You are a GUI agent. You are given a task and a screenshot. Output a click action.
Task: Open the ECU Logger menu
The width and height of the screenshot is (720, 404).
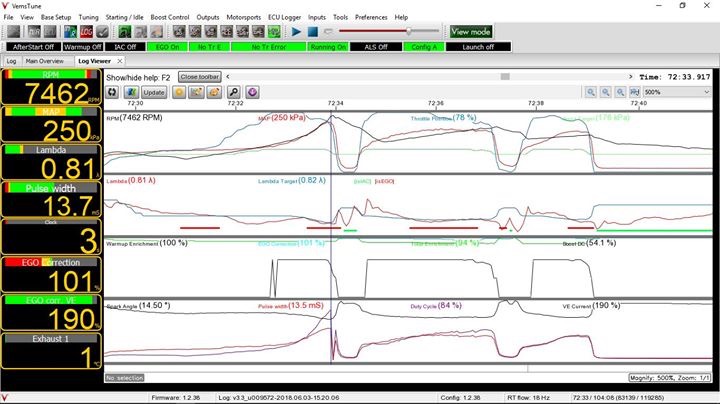(x=285, y=17)
